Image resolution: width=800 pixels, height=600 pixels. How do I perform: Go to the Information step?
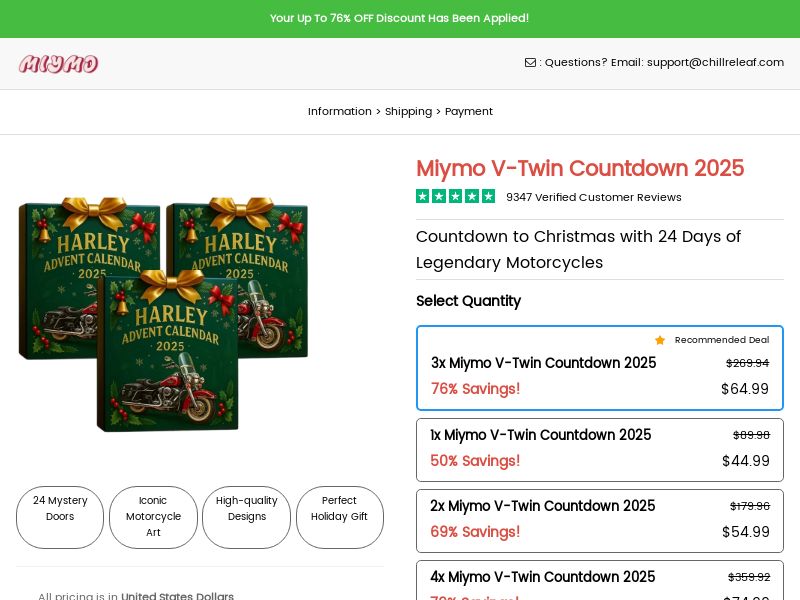click(339, 111)
